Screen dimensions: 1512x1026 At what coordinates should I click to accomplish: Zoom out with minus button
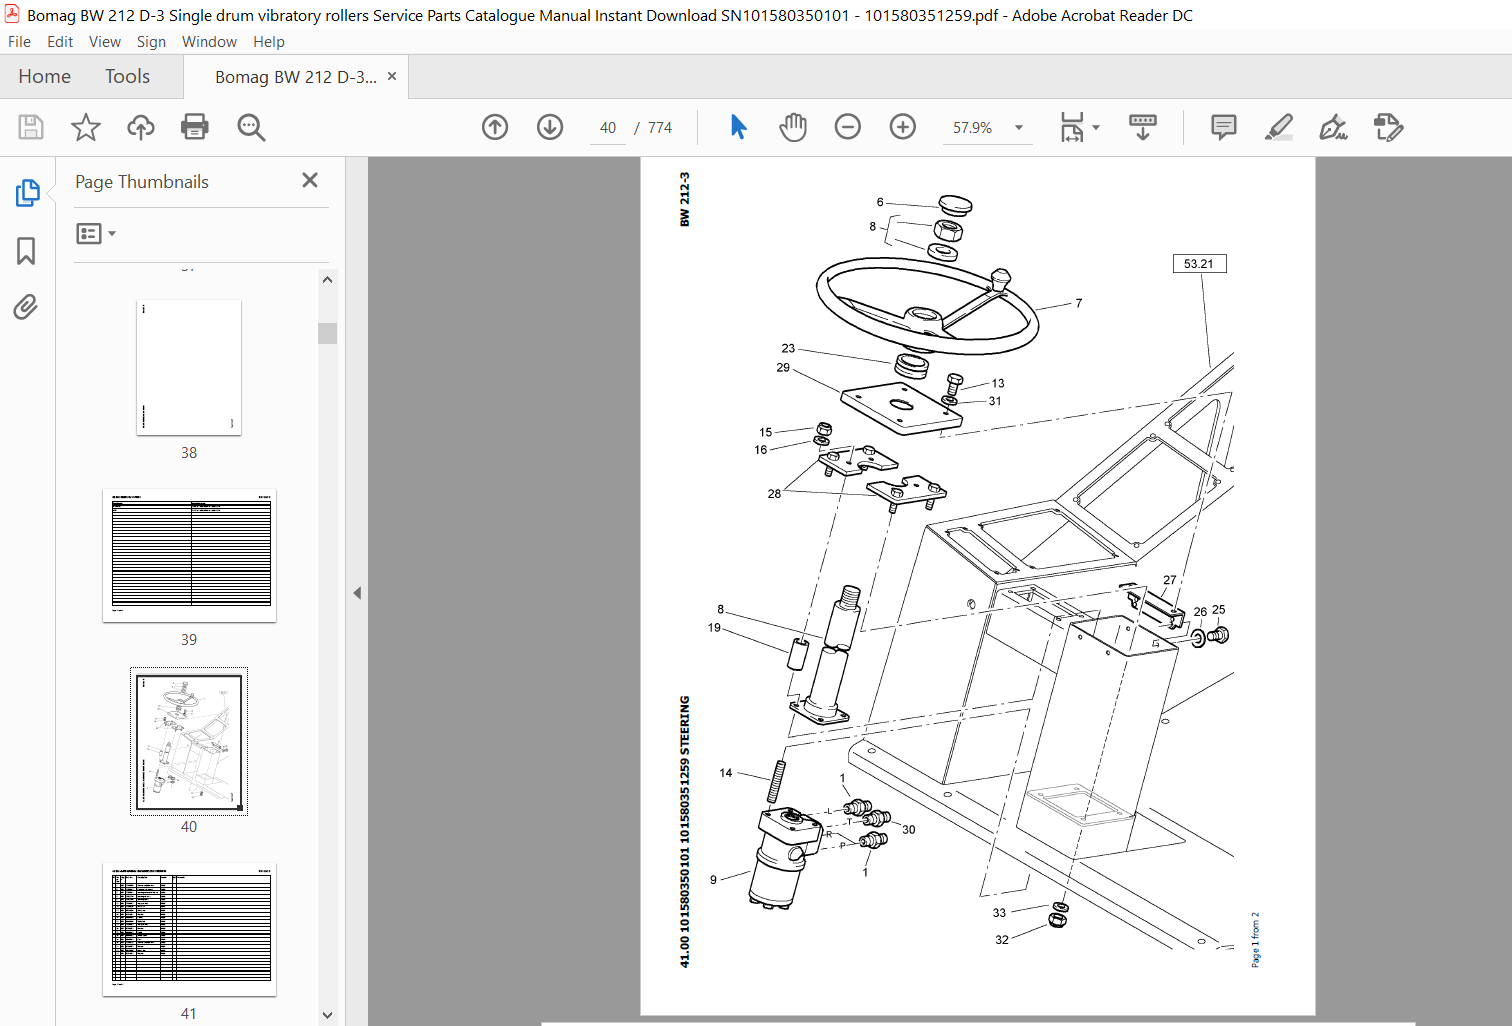click(848, 127)
